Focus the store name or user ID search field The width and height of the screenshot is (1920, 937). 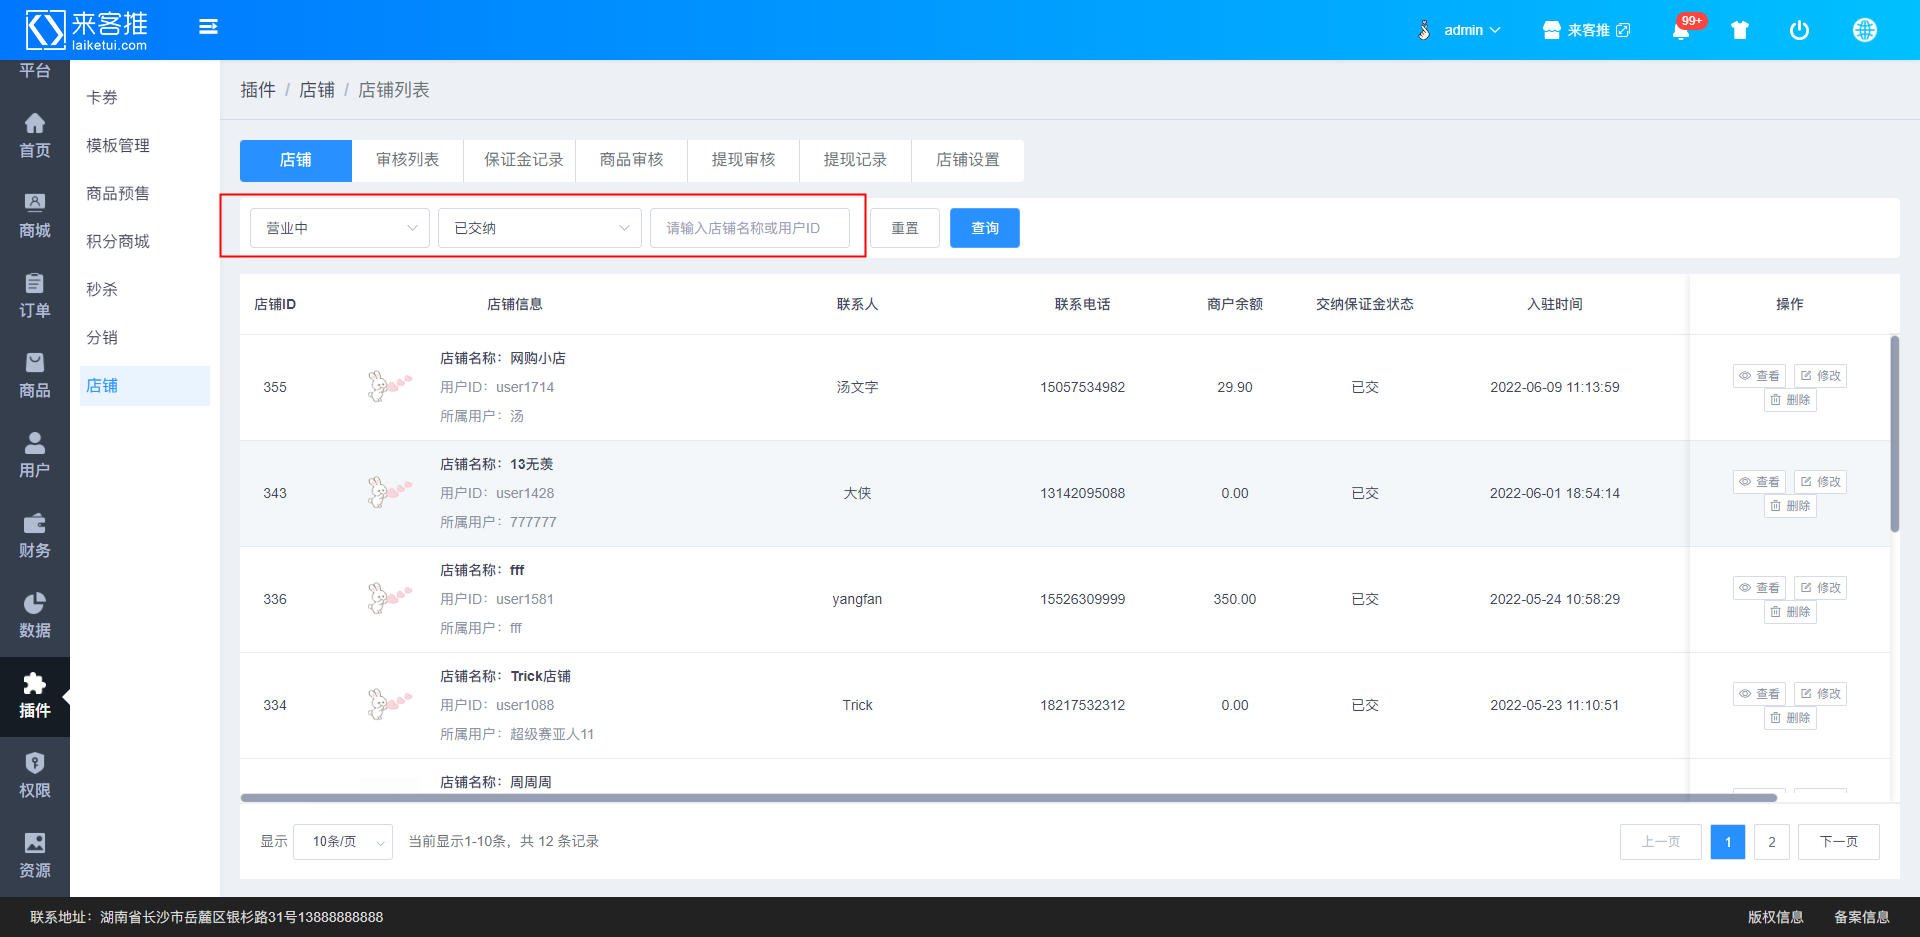coord(750,228)
